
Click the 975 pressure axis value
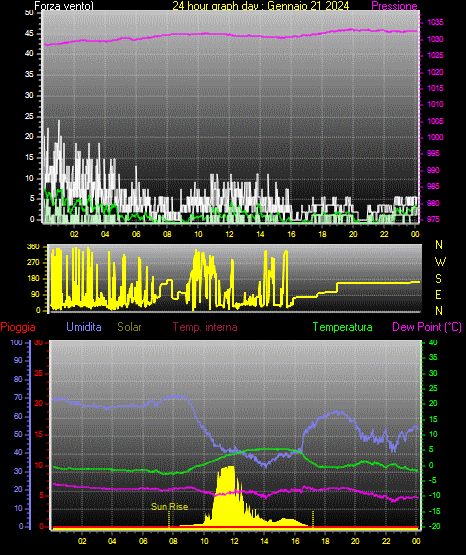(433, 219)
